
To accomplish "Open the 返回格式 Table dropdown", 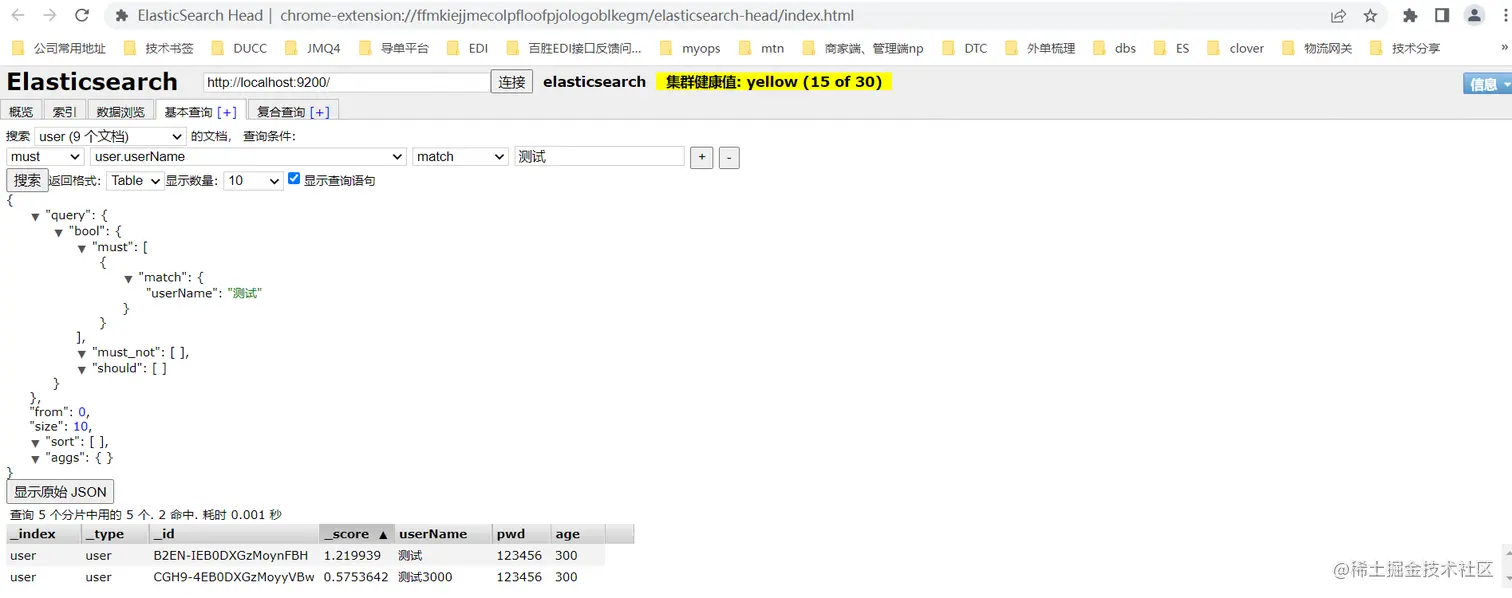I will tap(135, 181).
